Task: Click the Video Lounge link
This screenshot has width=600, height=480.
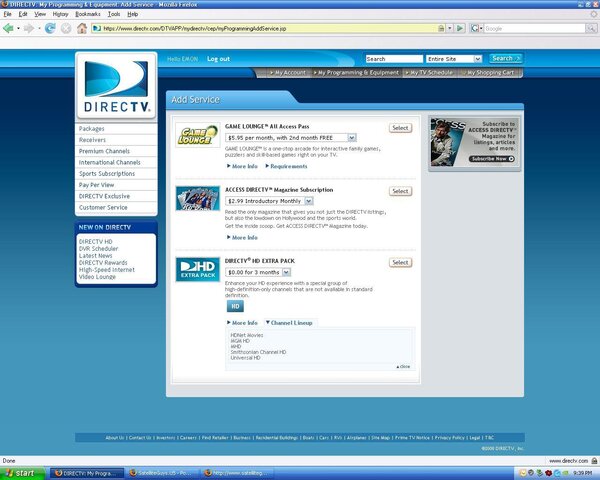Action: (x=97, y=277)
